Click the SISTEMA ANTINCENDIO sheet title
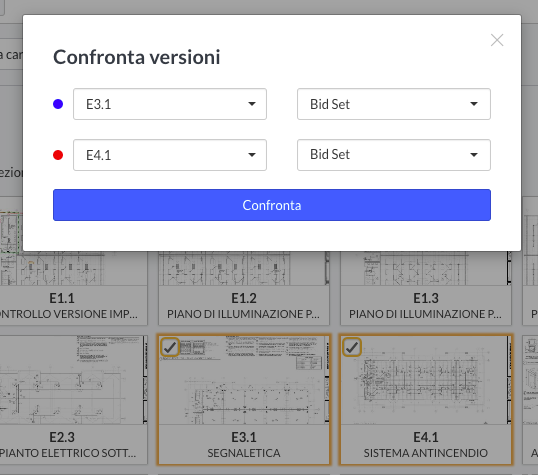The height and width of the screenshot is (475, 538). pos(425,453)
